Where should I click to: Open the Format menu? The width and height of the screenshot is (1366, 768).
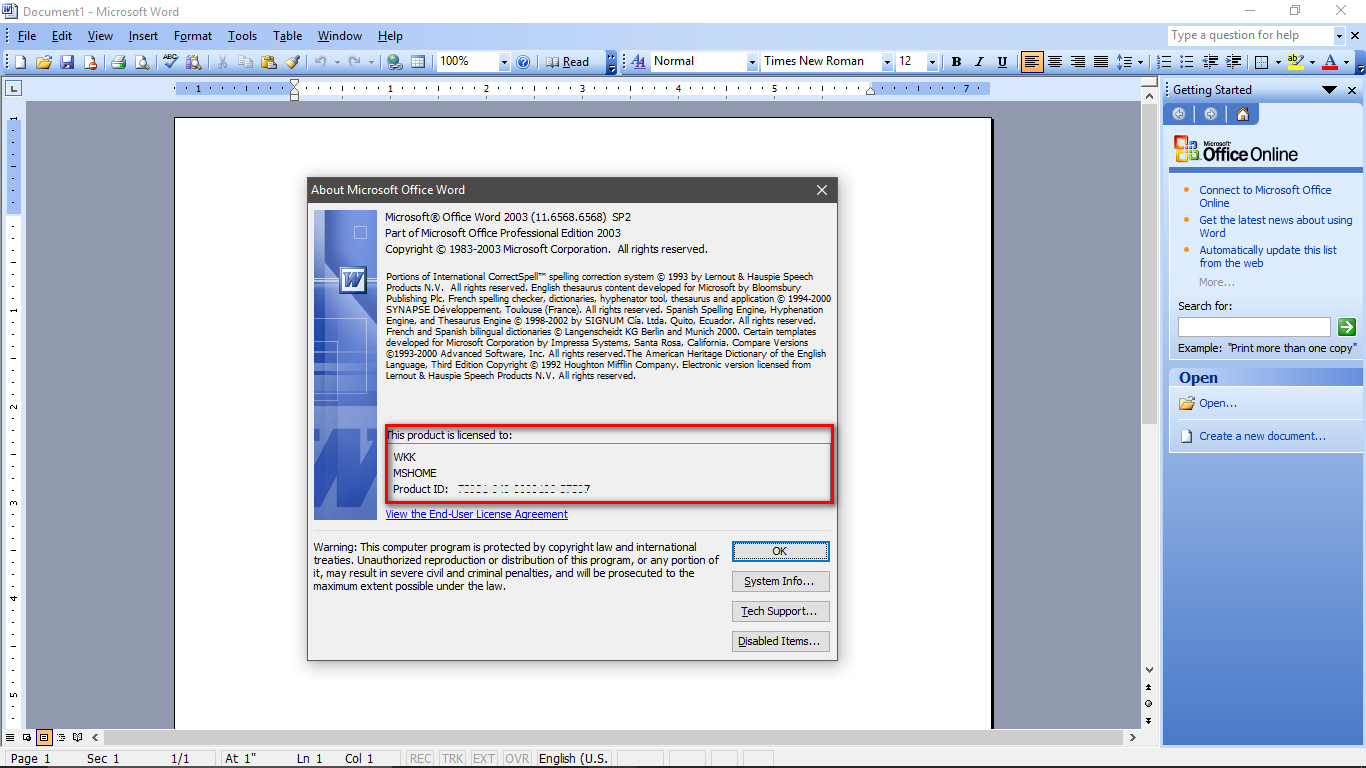[x=193, y=36]
